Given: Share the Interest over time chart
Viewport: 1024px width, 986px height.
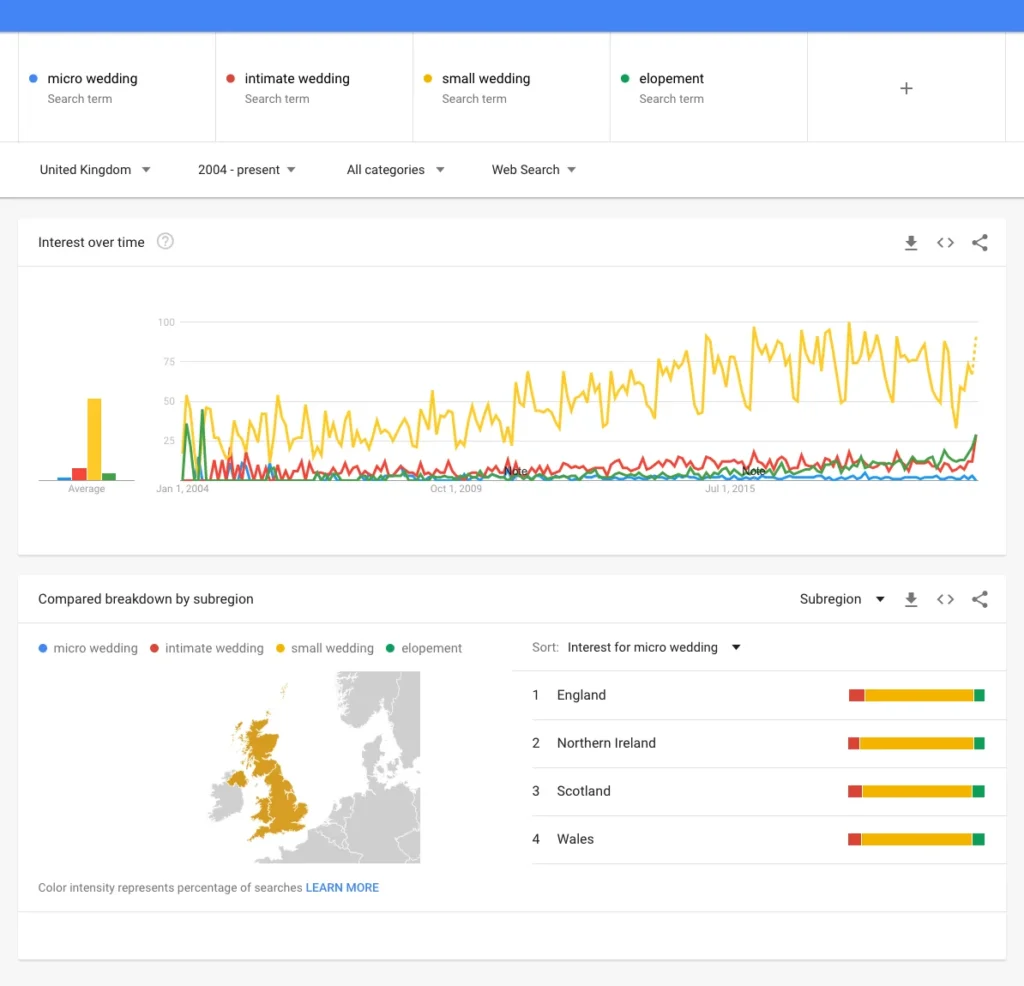Looking at the screenshot, I should [980, 243].
